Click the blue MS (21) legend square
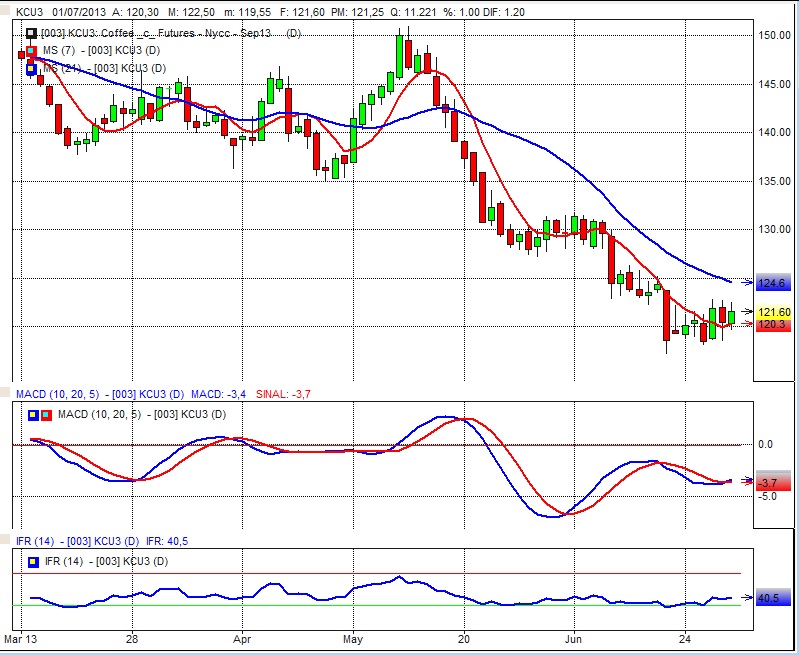This screenshot has width=799, height=655. tap(32, 68)
